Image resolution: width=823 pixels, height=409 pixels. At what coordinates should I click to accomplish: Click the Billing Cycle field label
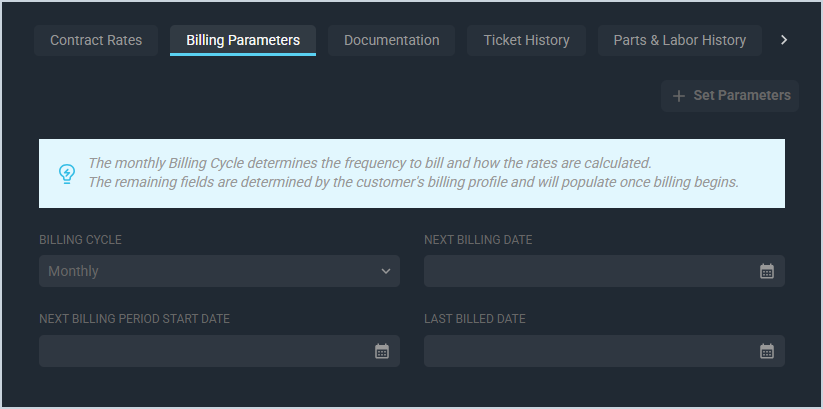(81, 240)
